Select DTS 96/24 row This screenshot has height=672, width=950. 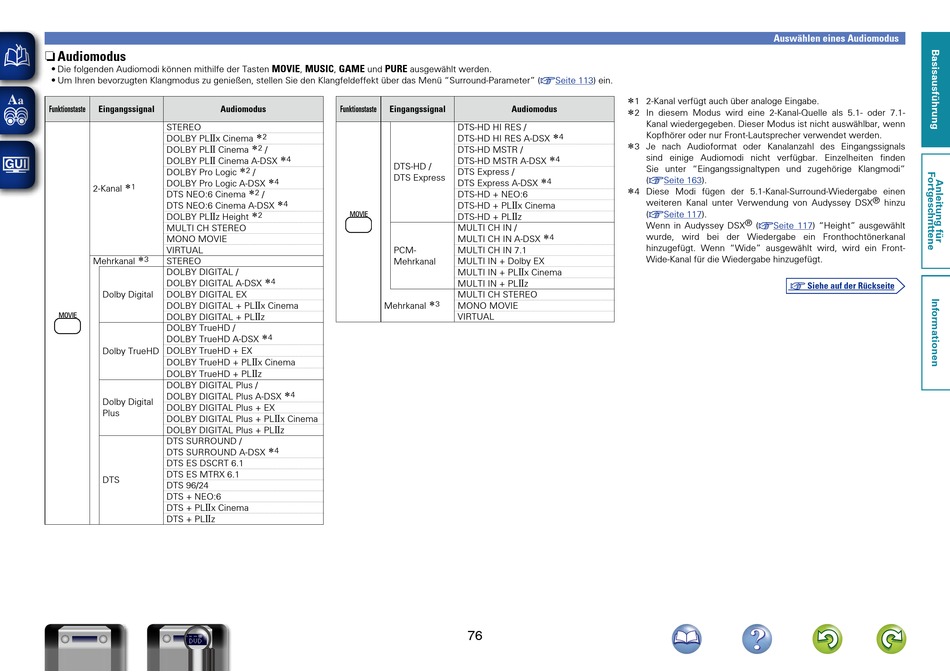[243, 485]
